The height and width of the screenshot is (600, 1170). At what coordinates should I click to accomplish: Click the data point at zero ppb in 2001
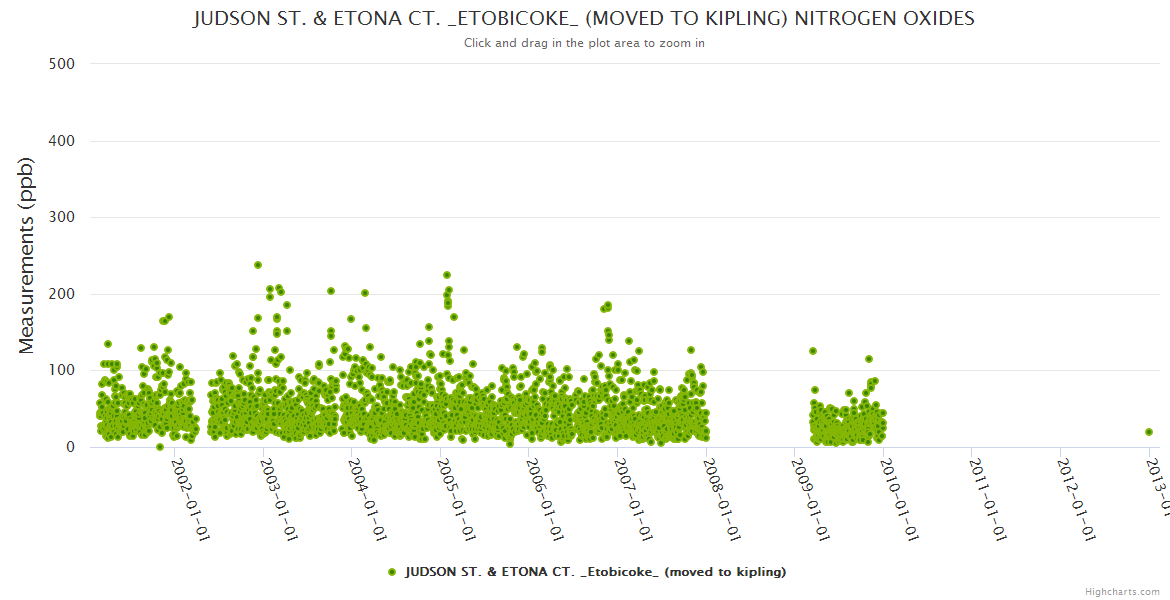tap(160, 447)
